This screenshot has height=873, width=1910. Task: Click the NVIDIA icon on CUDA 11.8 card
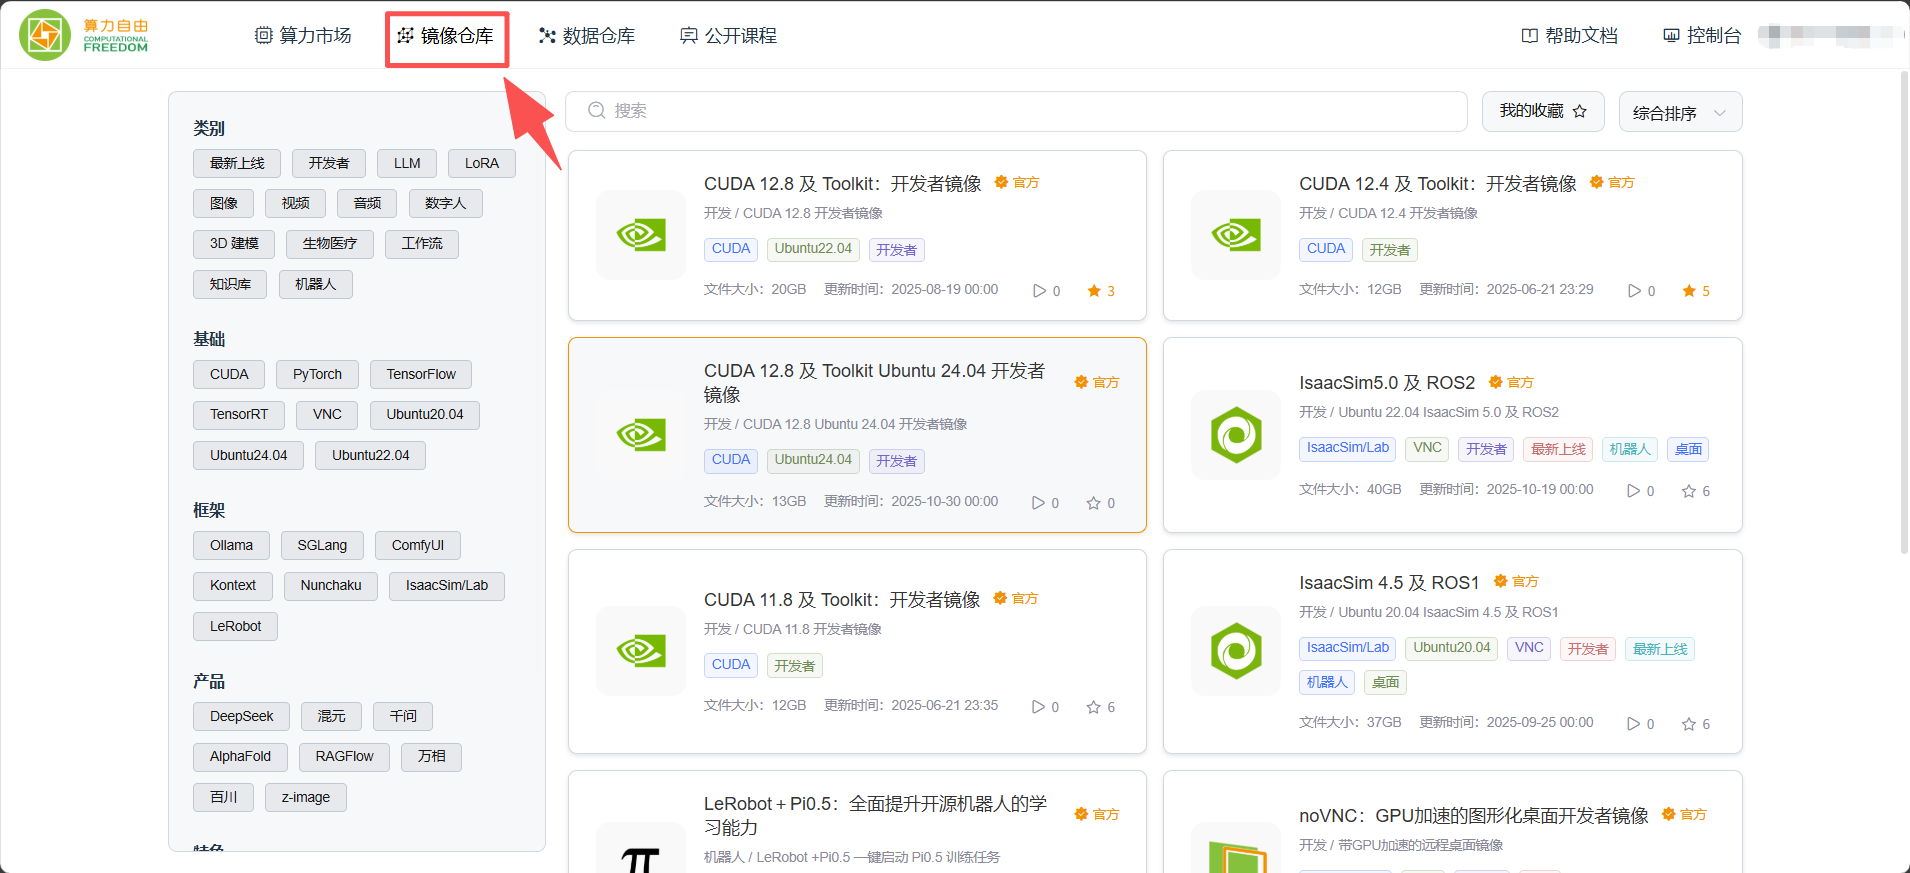coord(640,651)
